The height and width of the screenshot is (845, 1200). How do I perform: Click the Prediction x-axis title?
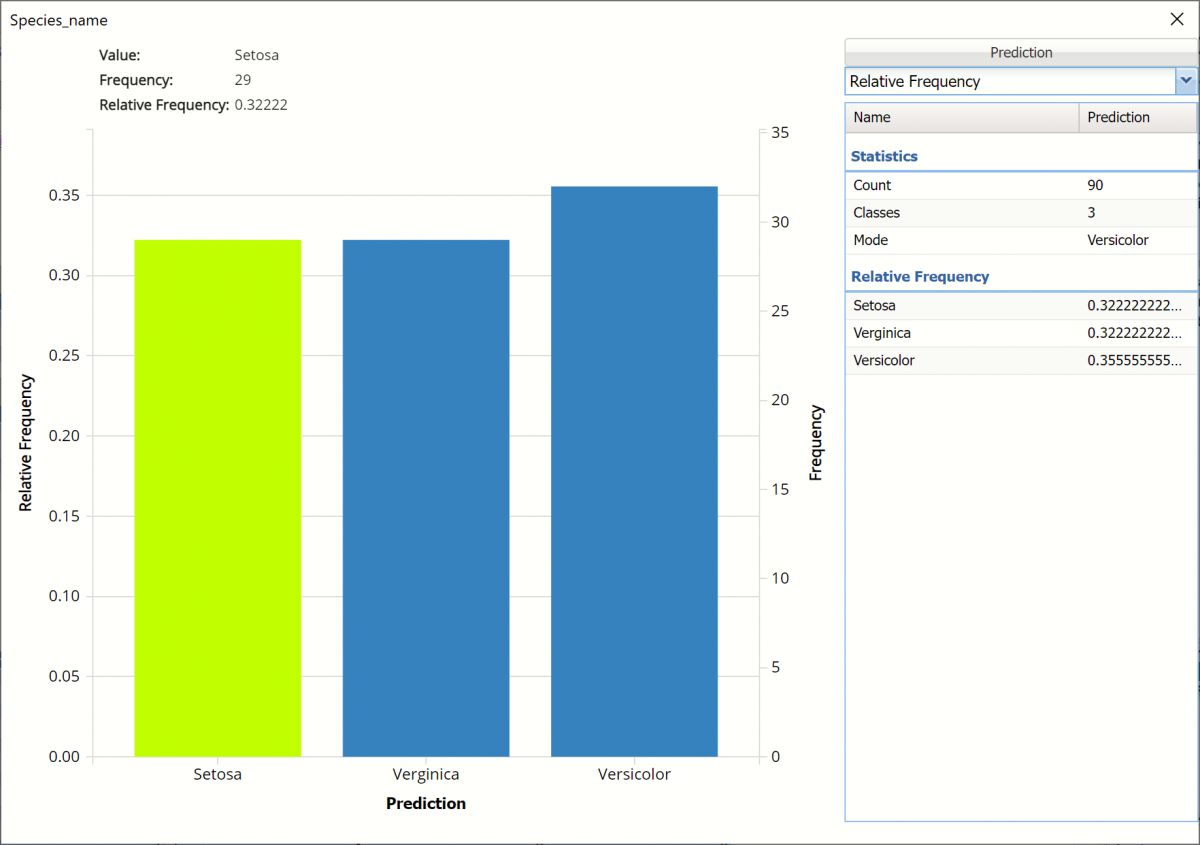(426, 803)
